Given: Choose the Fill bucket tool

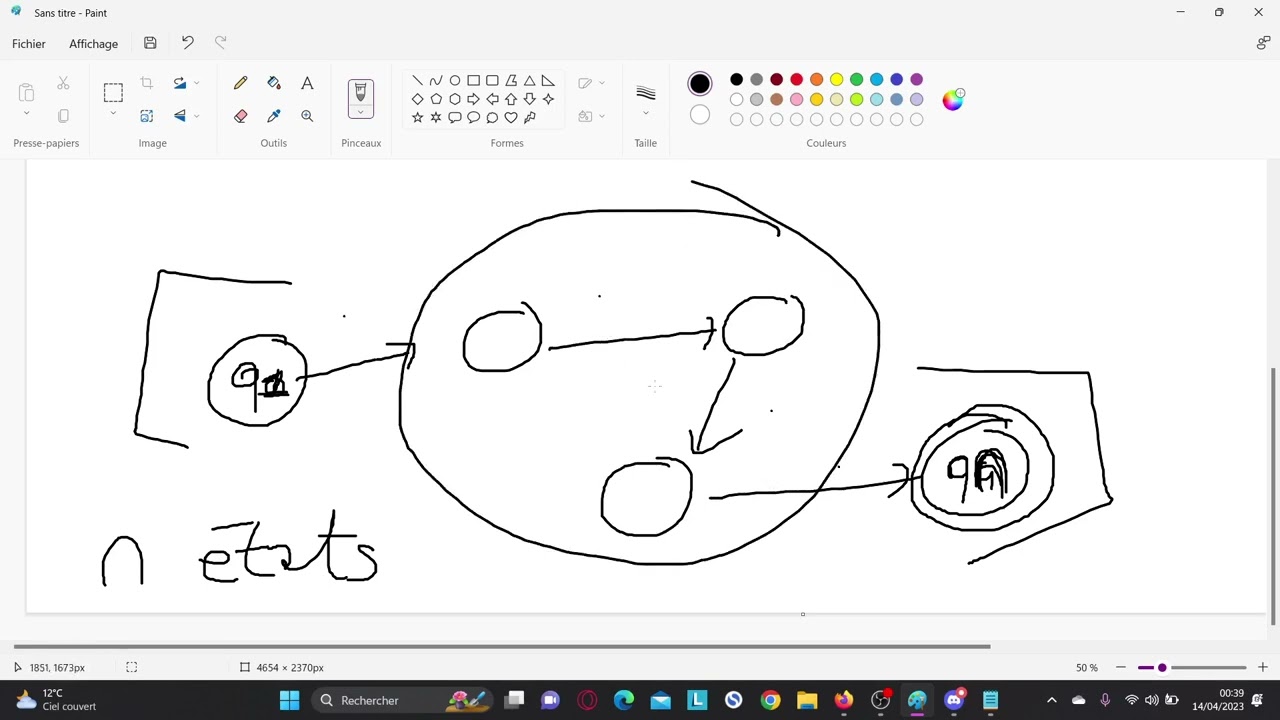Looking at the screenshot, I should [274, 83].
